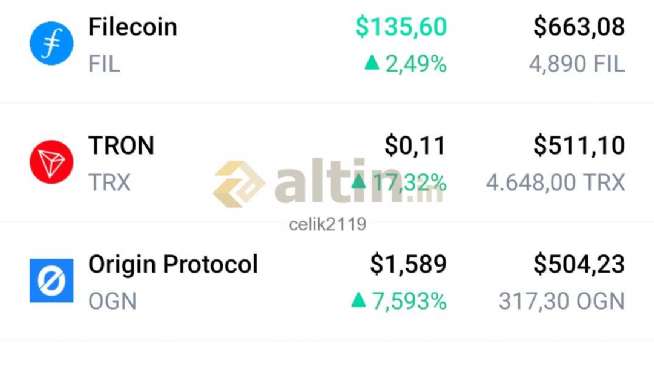Select the TRX ticker label

click(109, 183)
